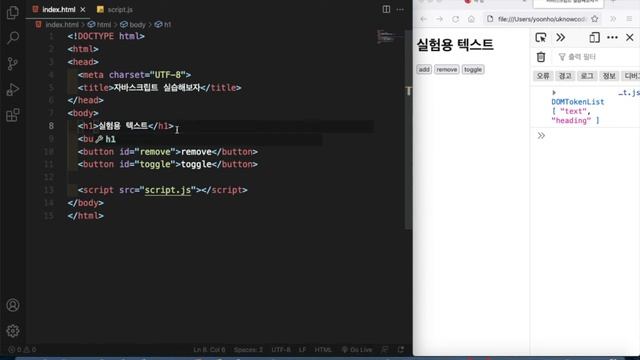Clear the console with the trash icon
Viewport: 640px width, 360px height.
click(541, 57)
